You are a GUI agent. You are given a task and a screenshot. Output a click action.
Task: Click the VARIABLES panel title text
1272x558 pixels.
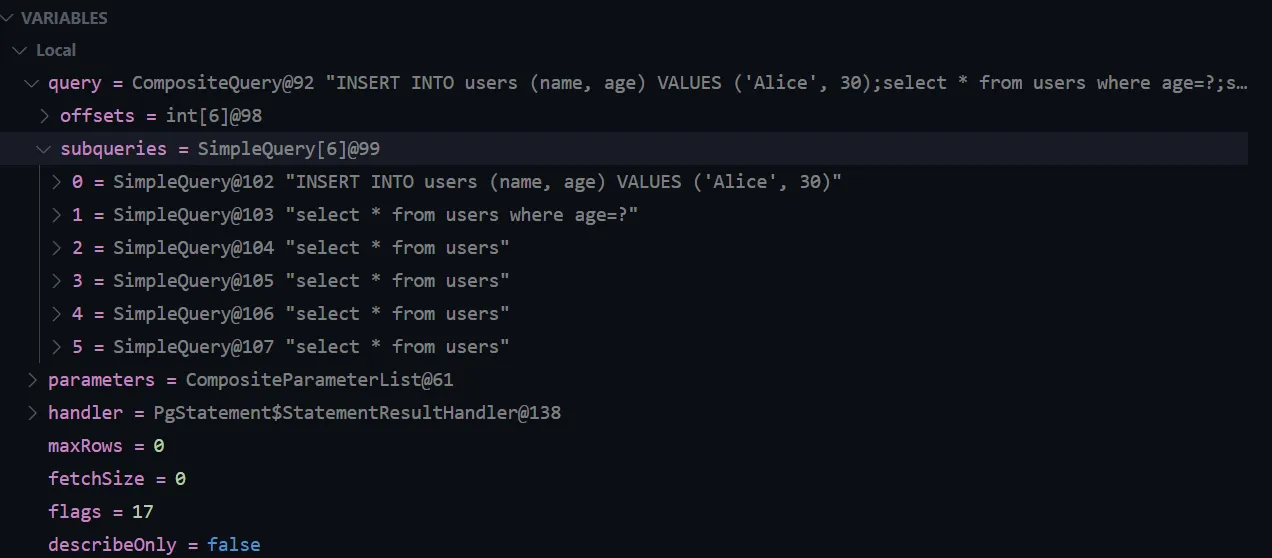click(64, 18)
